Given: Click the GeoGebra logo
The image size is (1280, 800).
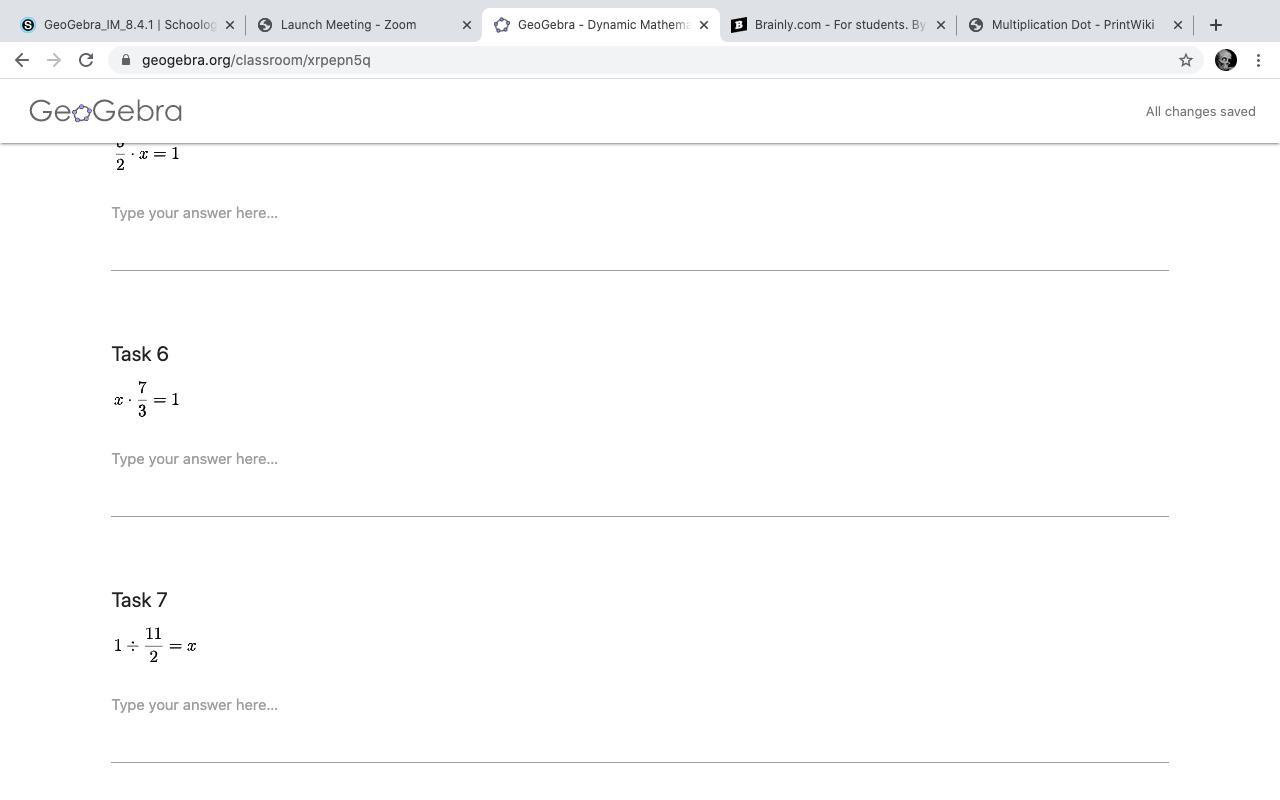Looking at the screenshot, I should pos(105,111).
